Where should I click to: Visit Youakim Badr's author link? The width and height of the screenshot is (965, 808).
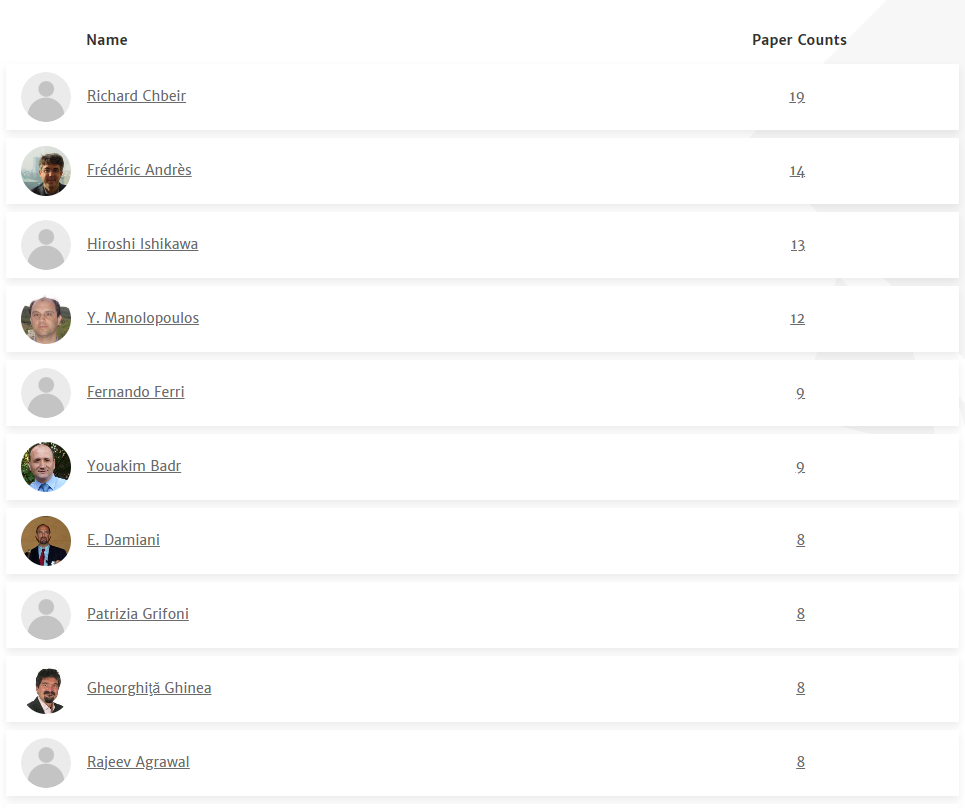[x=134, y=466]
